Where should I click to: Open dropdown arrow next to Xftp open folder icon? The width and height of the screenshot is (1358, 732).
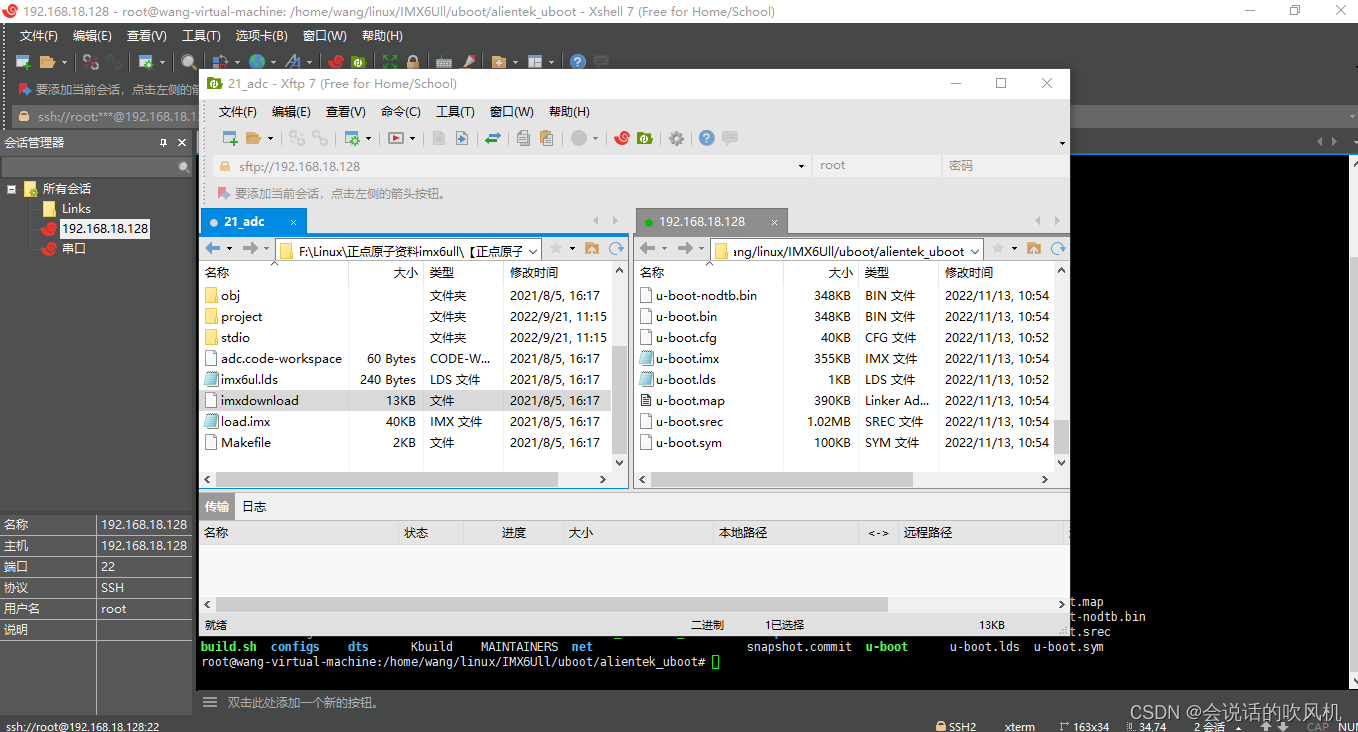269,138
